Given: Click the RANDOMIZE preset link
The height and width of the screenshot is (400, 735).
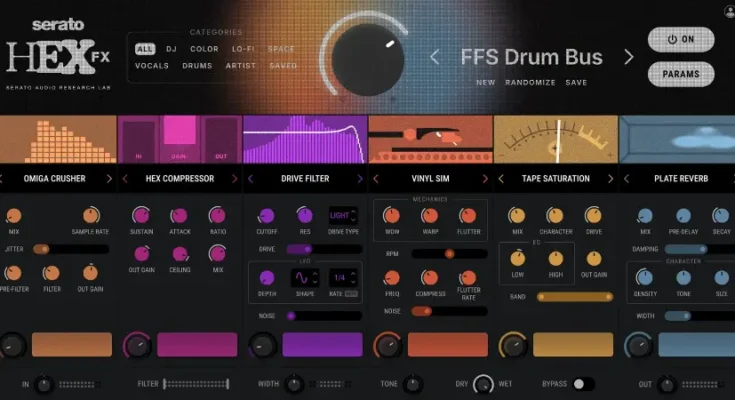Looking at the screenshot, I should (531, 82).
